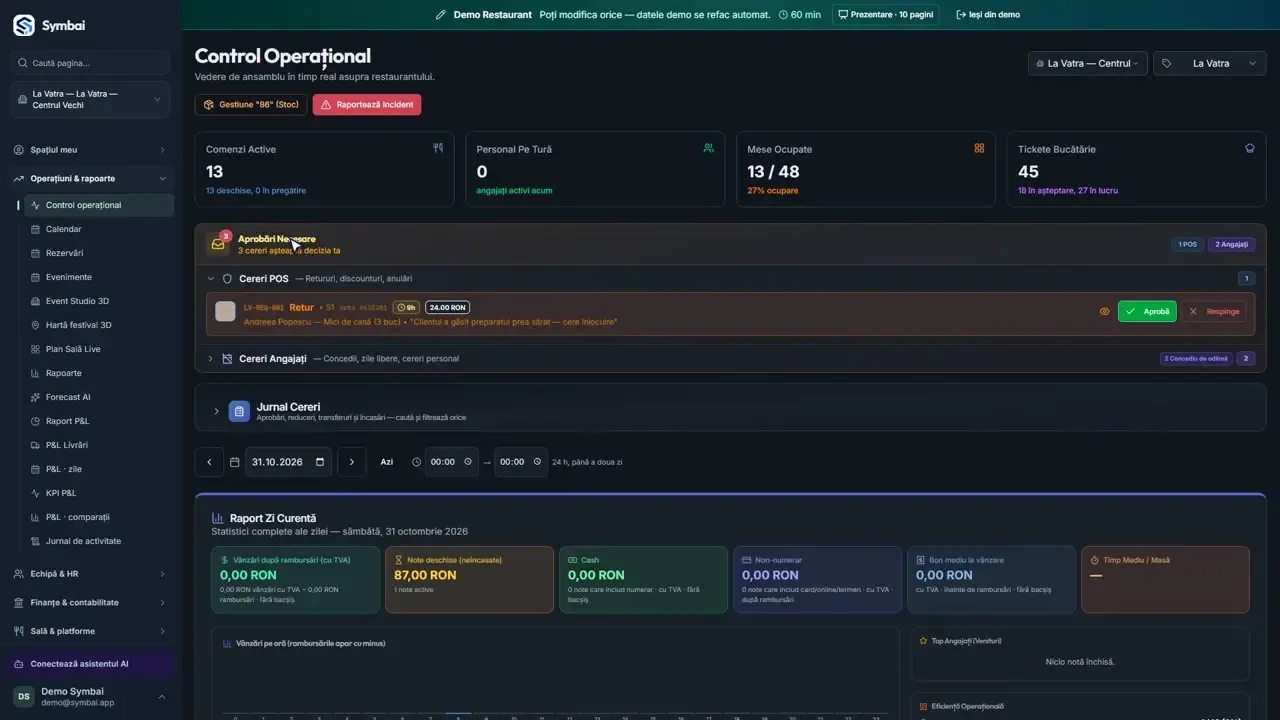Click the Raportează Incident button

point(367,105)
